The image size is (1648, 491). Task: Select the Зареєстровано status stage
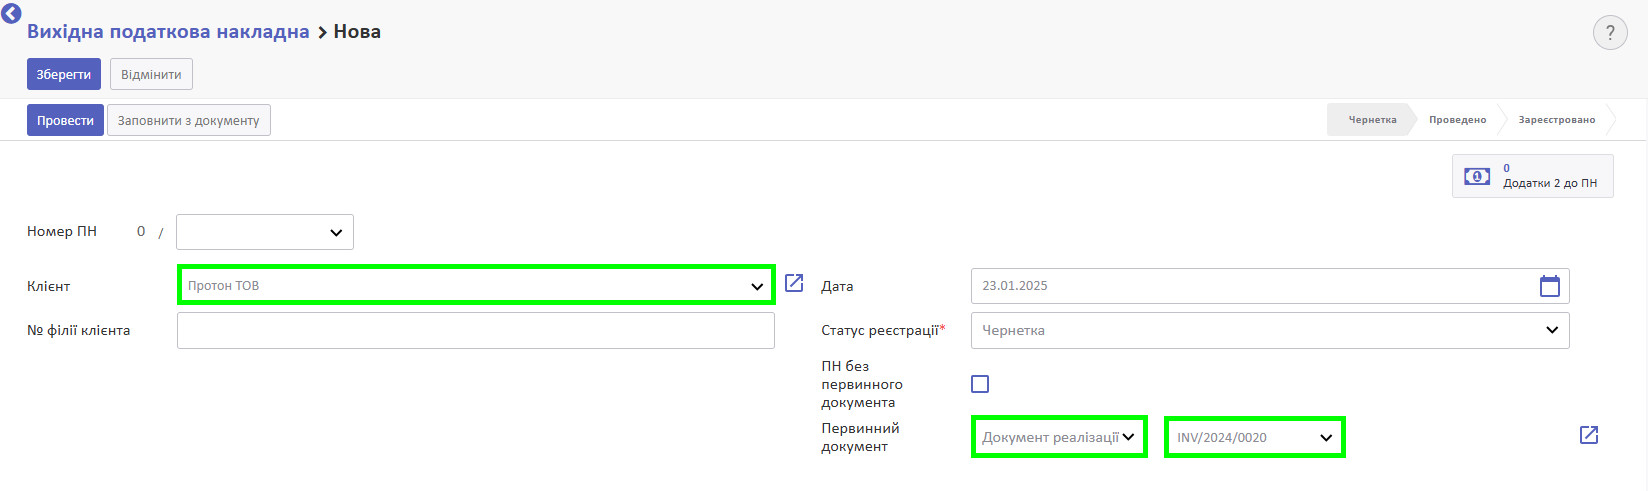tap(1556, 120)
